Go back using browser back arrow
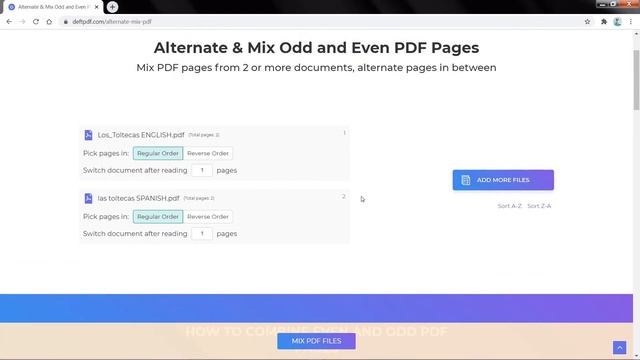The width and height of the screenshot is (640, 360). pyautogui.click(x=9, y=22)
